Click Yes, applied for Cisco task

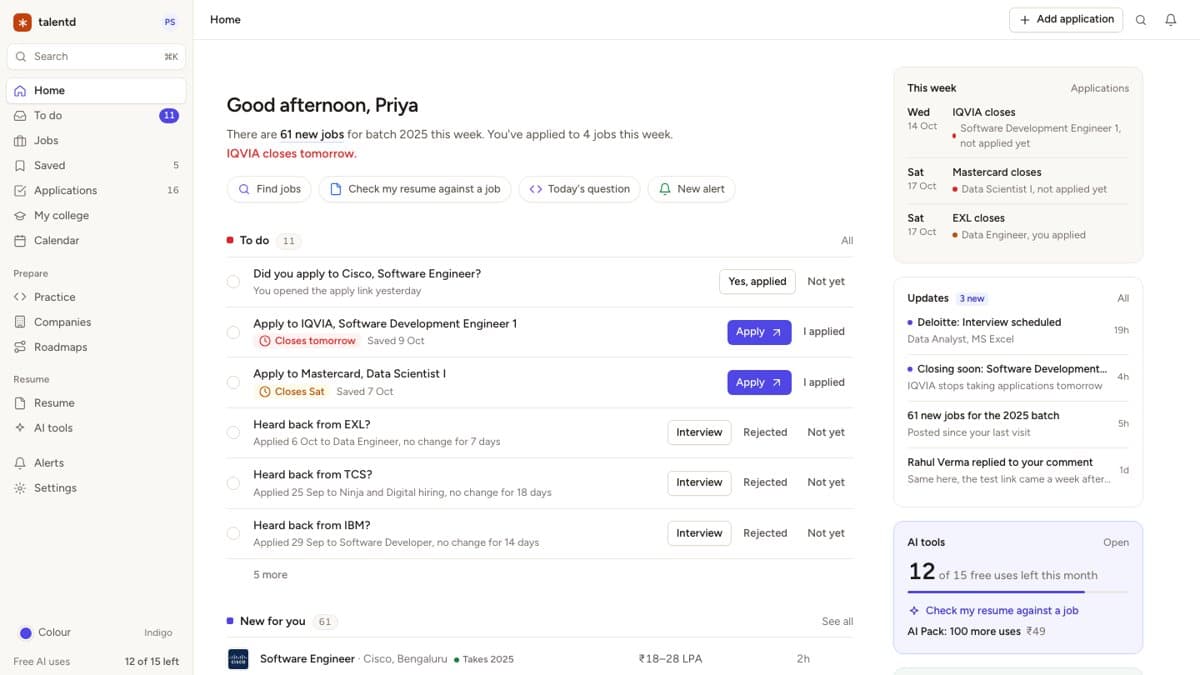pos(757,282)
